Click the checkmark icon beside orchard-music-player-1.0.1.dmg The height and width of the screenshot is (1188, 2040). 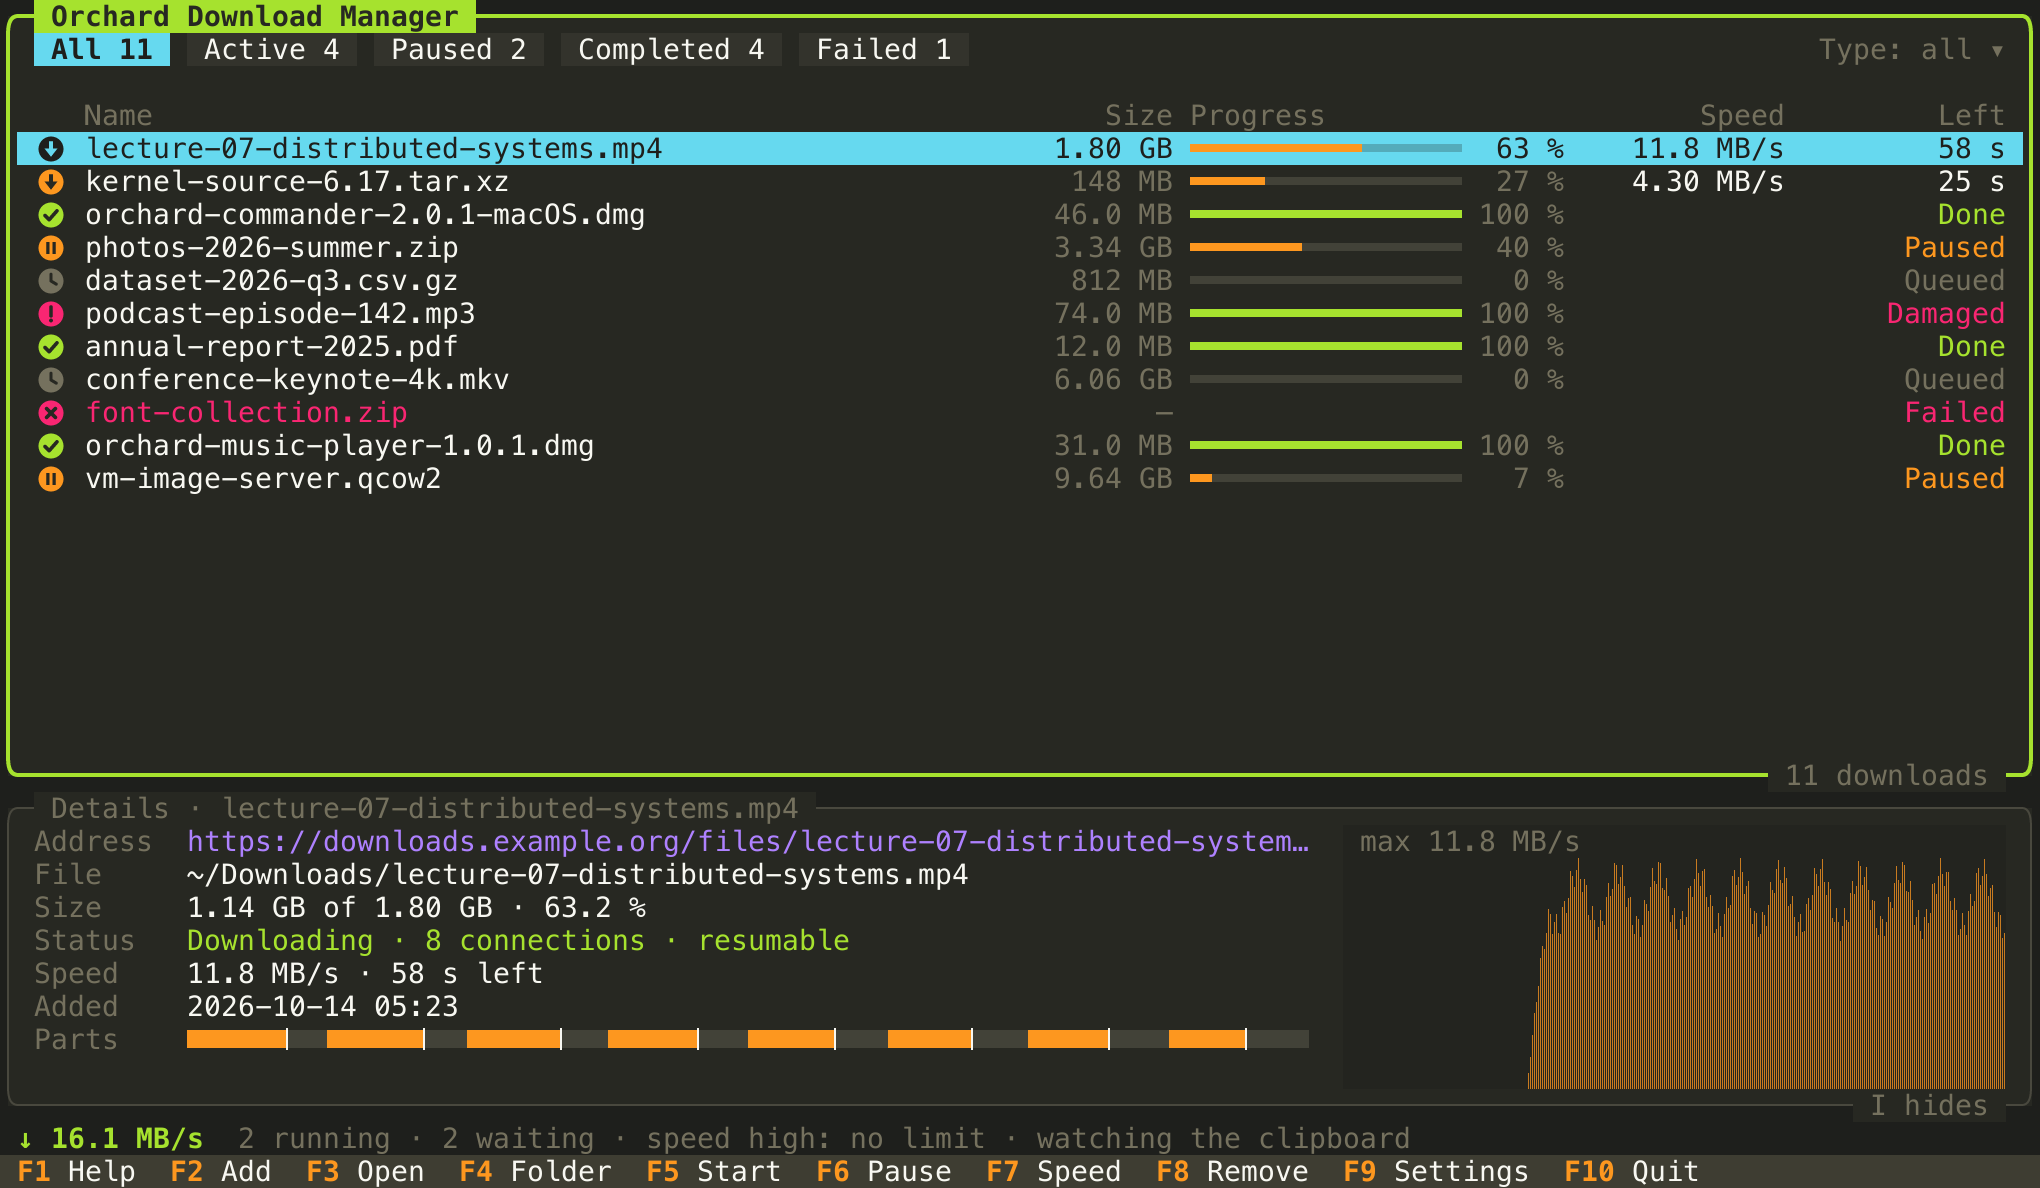click(x=51, y=446)
